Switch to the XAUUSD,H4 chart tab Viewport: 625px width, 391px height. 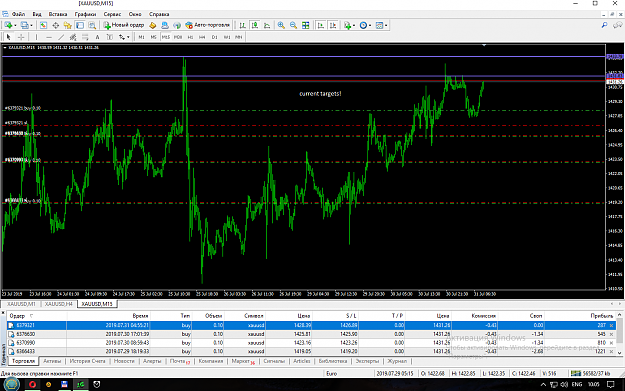point(59,304)
